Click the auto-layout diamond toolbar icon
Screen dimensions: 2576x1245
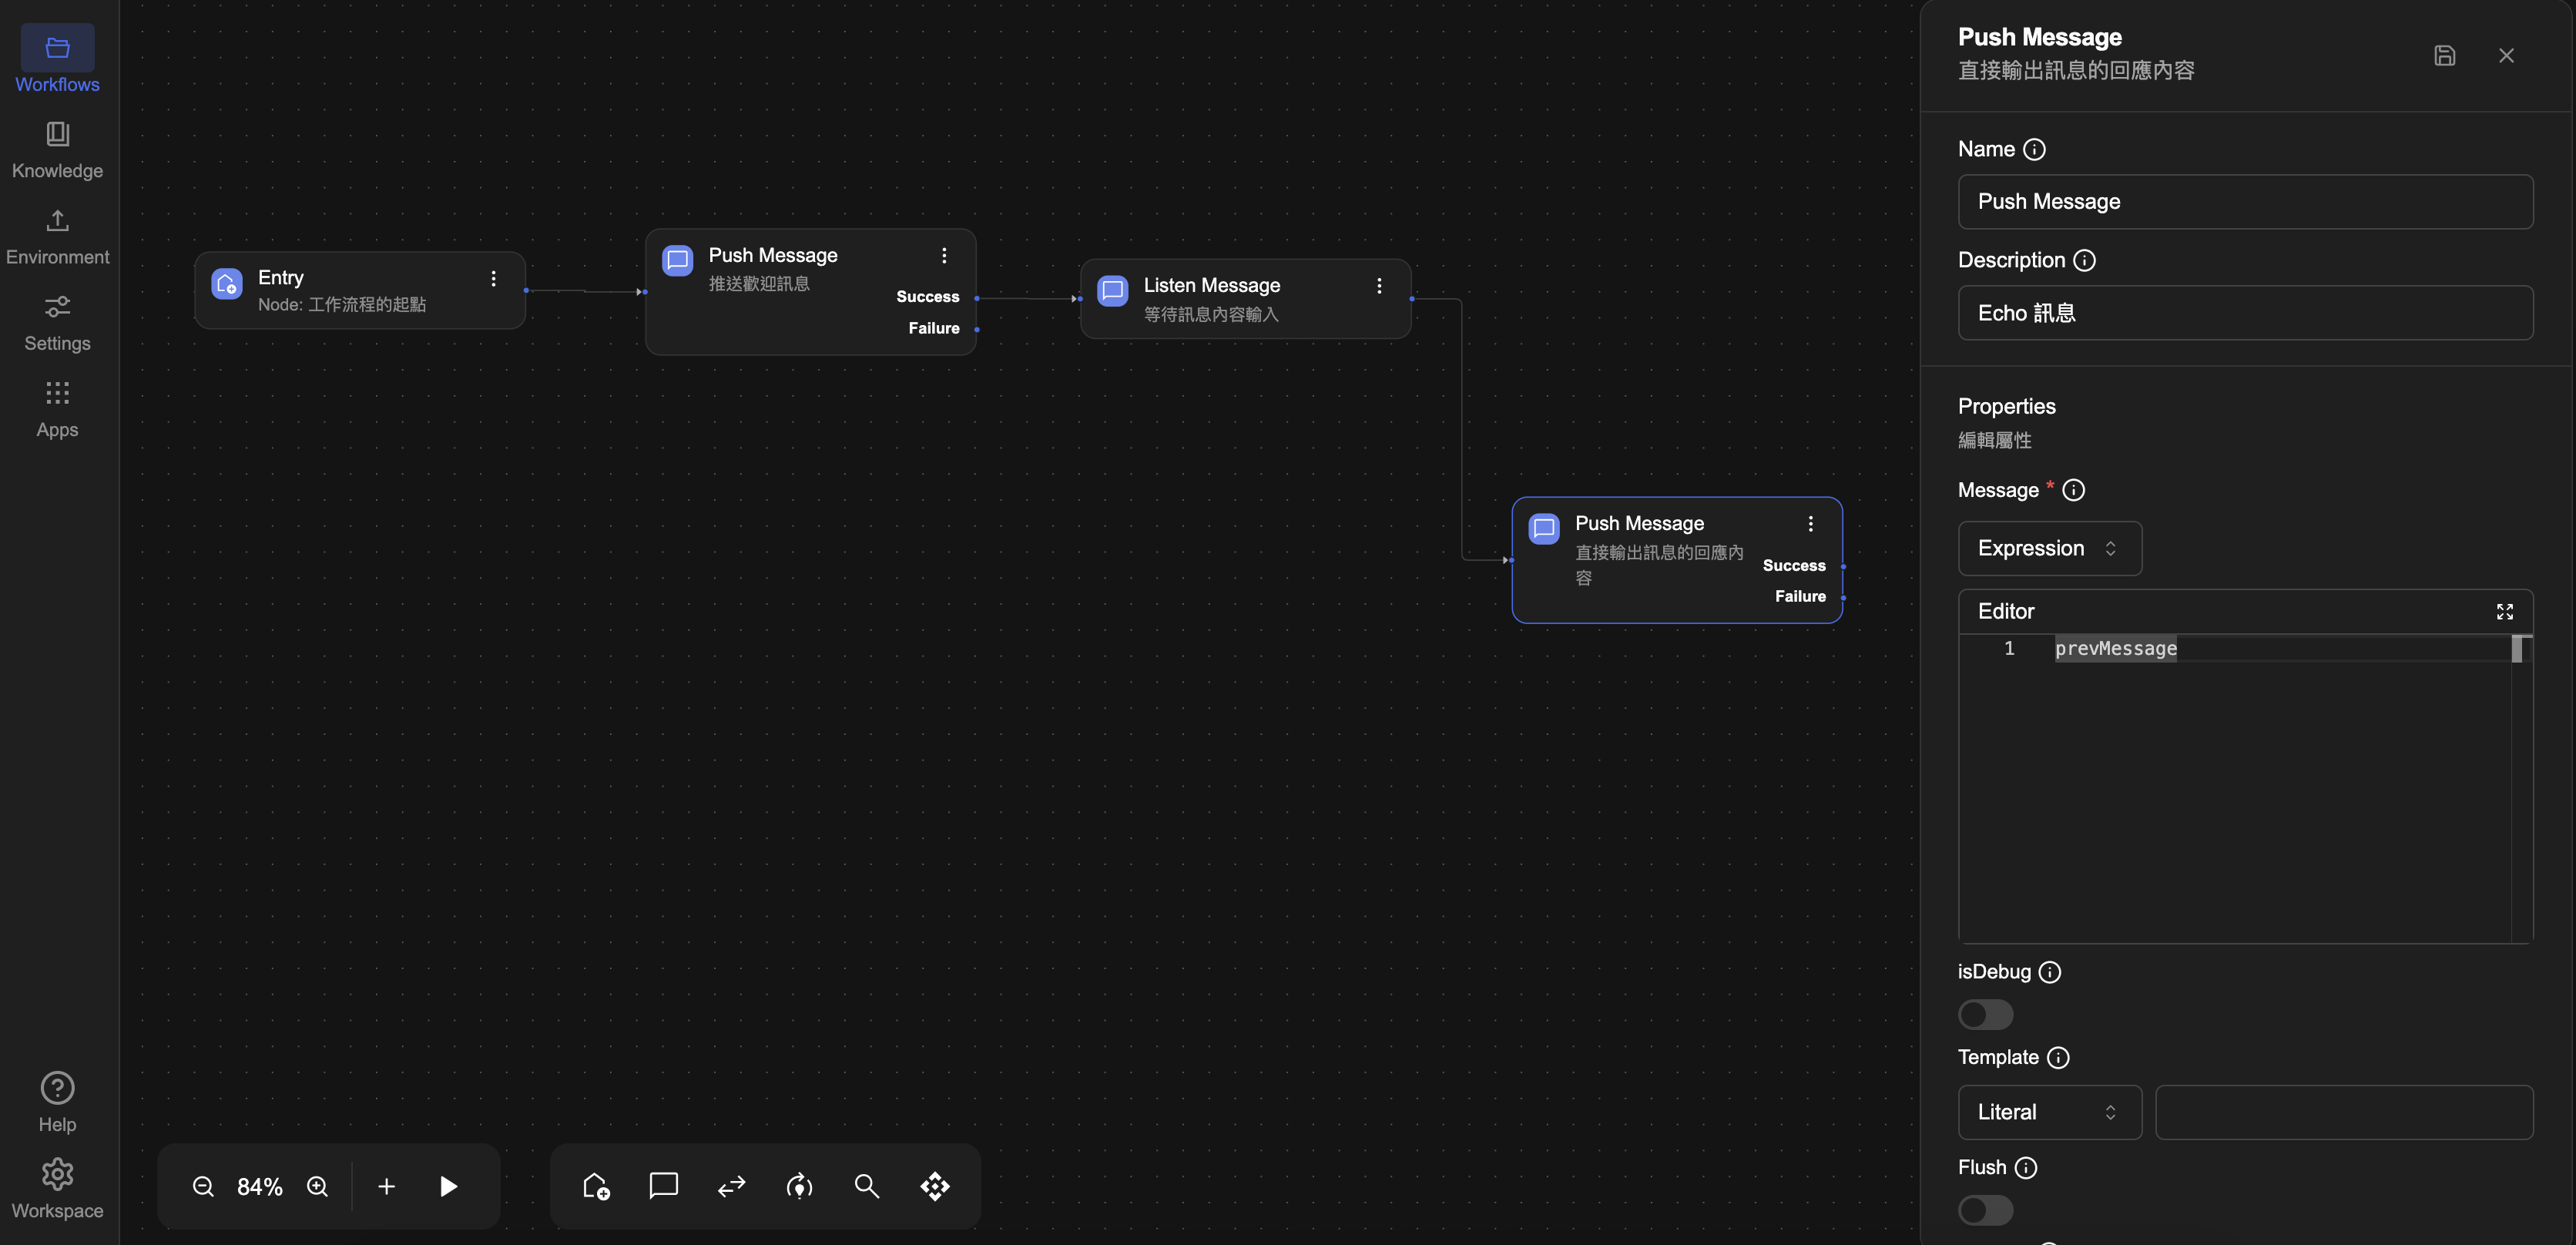point(934,1186)
